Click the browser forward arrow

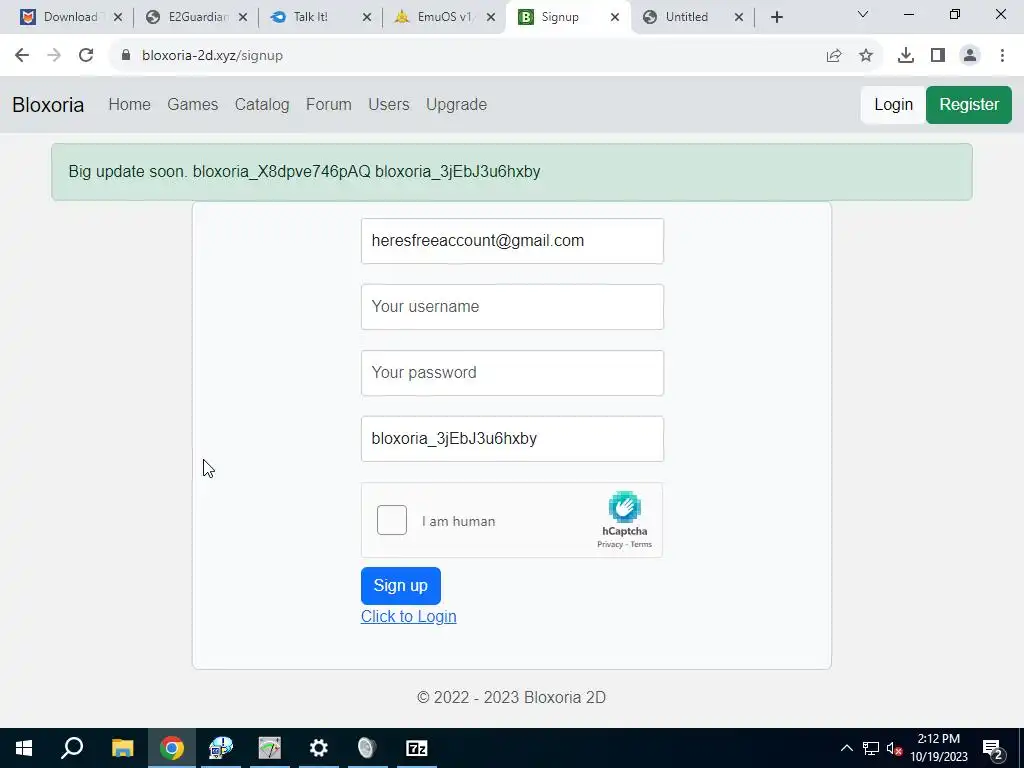pyautogui.click(x=54, y=56)
